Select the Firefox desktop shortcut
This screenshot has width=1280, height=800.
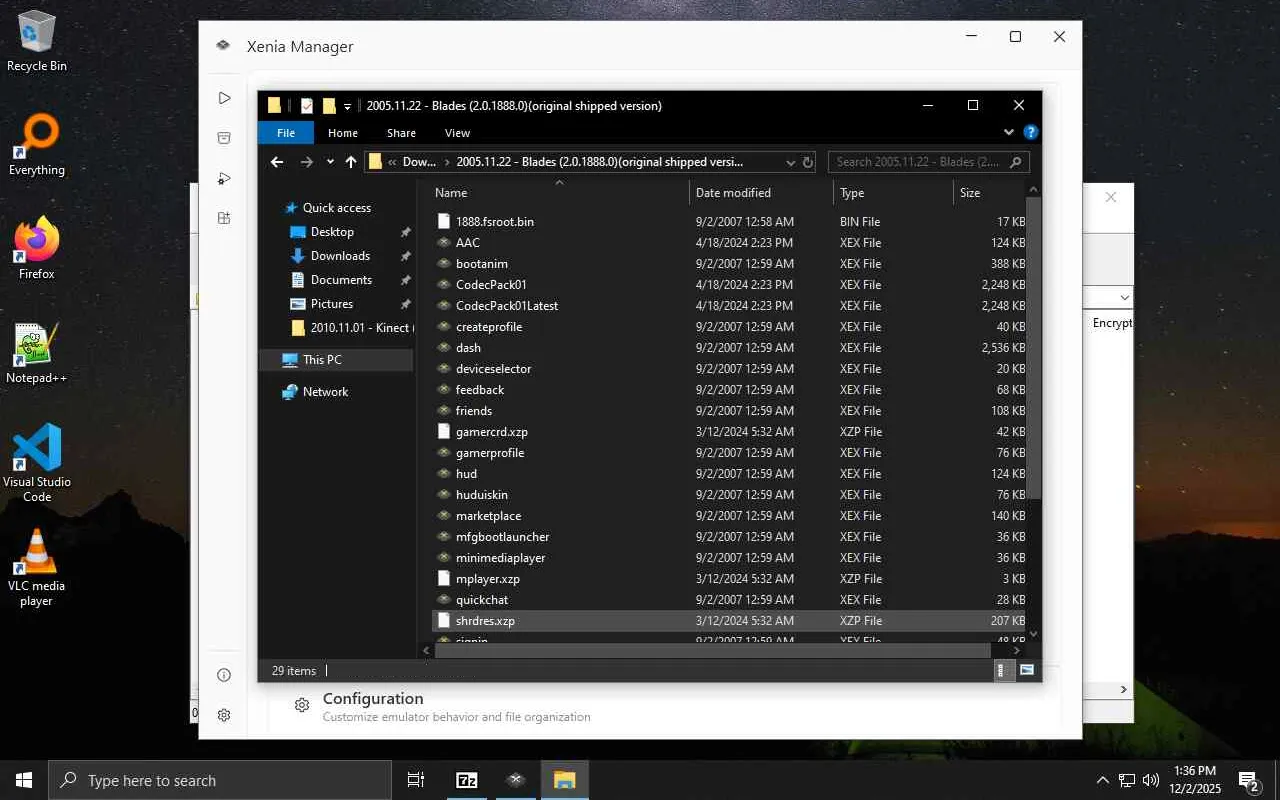(x=37, y=250)
